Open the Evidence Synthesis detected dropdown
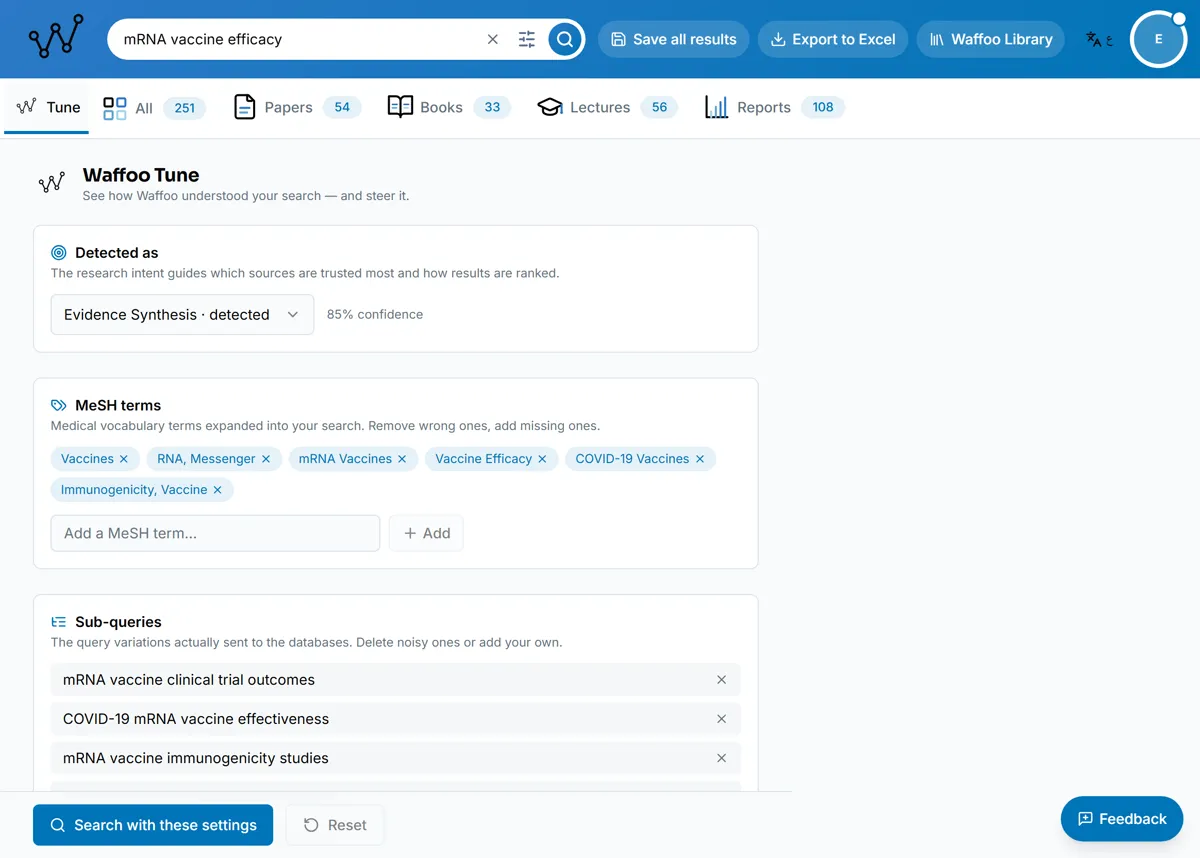1200x858 pixels. 182,314
